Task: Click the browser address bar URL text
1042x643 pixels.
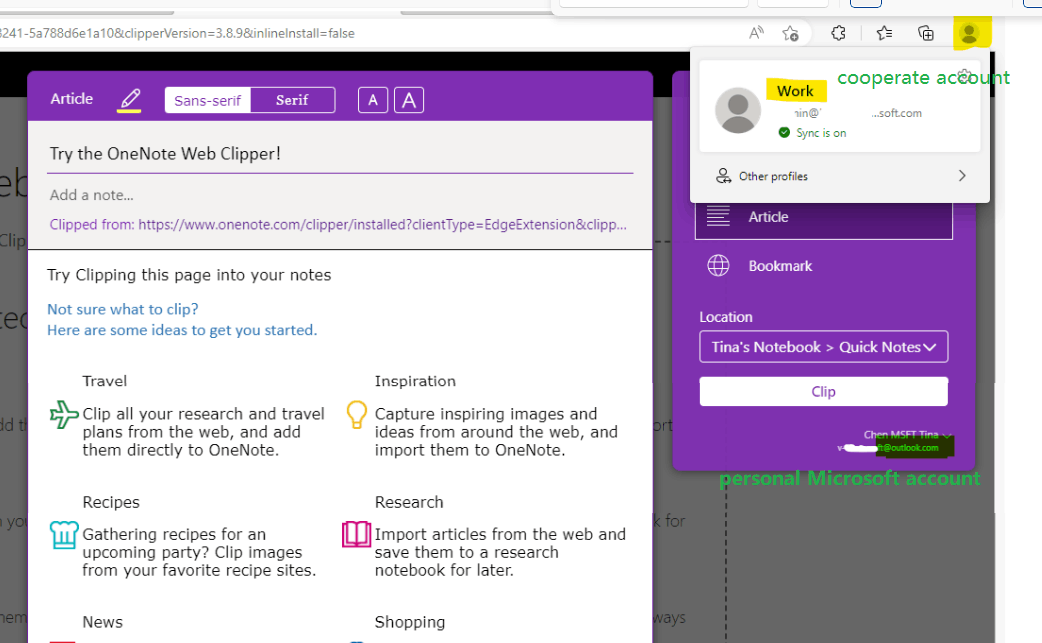Action: [177, 33]
